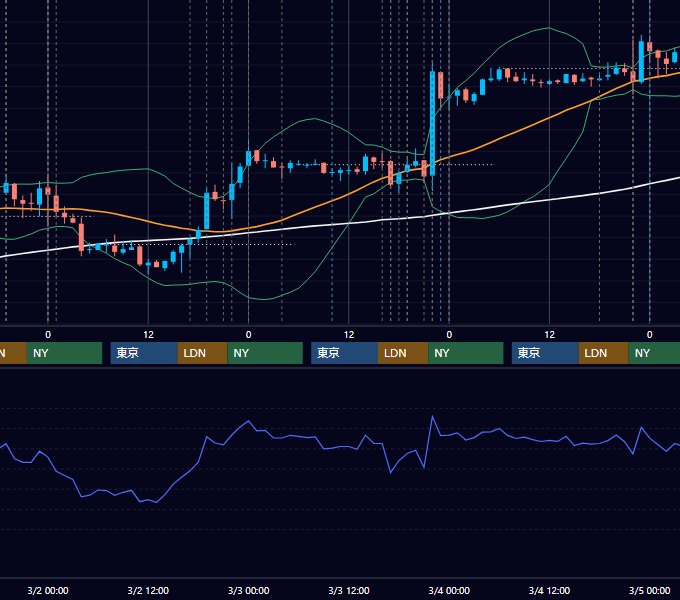Click the 3/4 12:00 date label
This screenshot has width=680, height=600.
(549, 590)
